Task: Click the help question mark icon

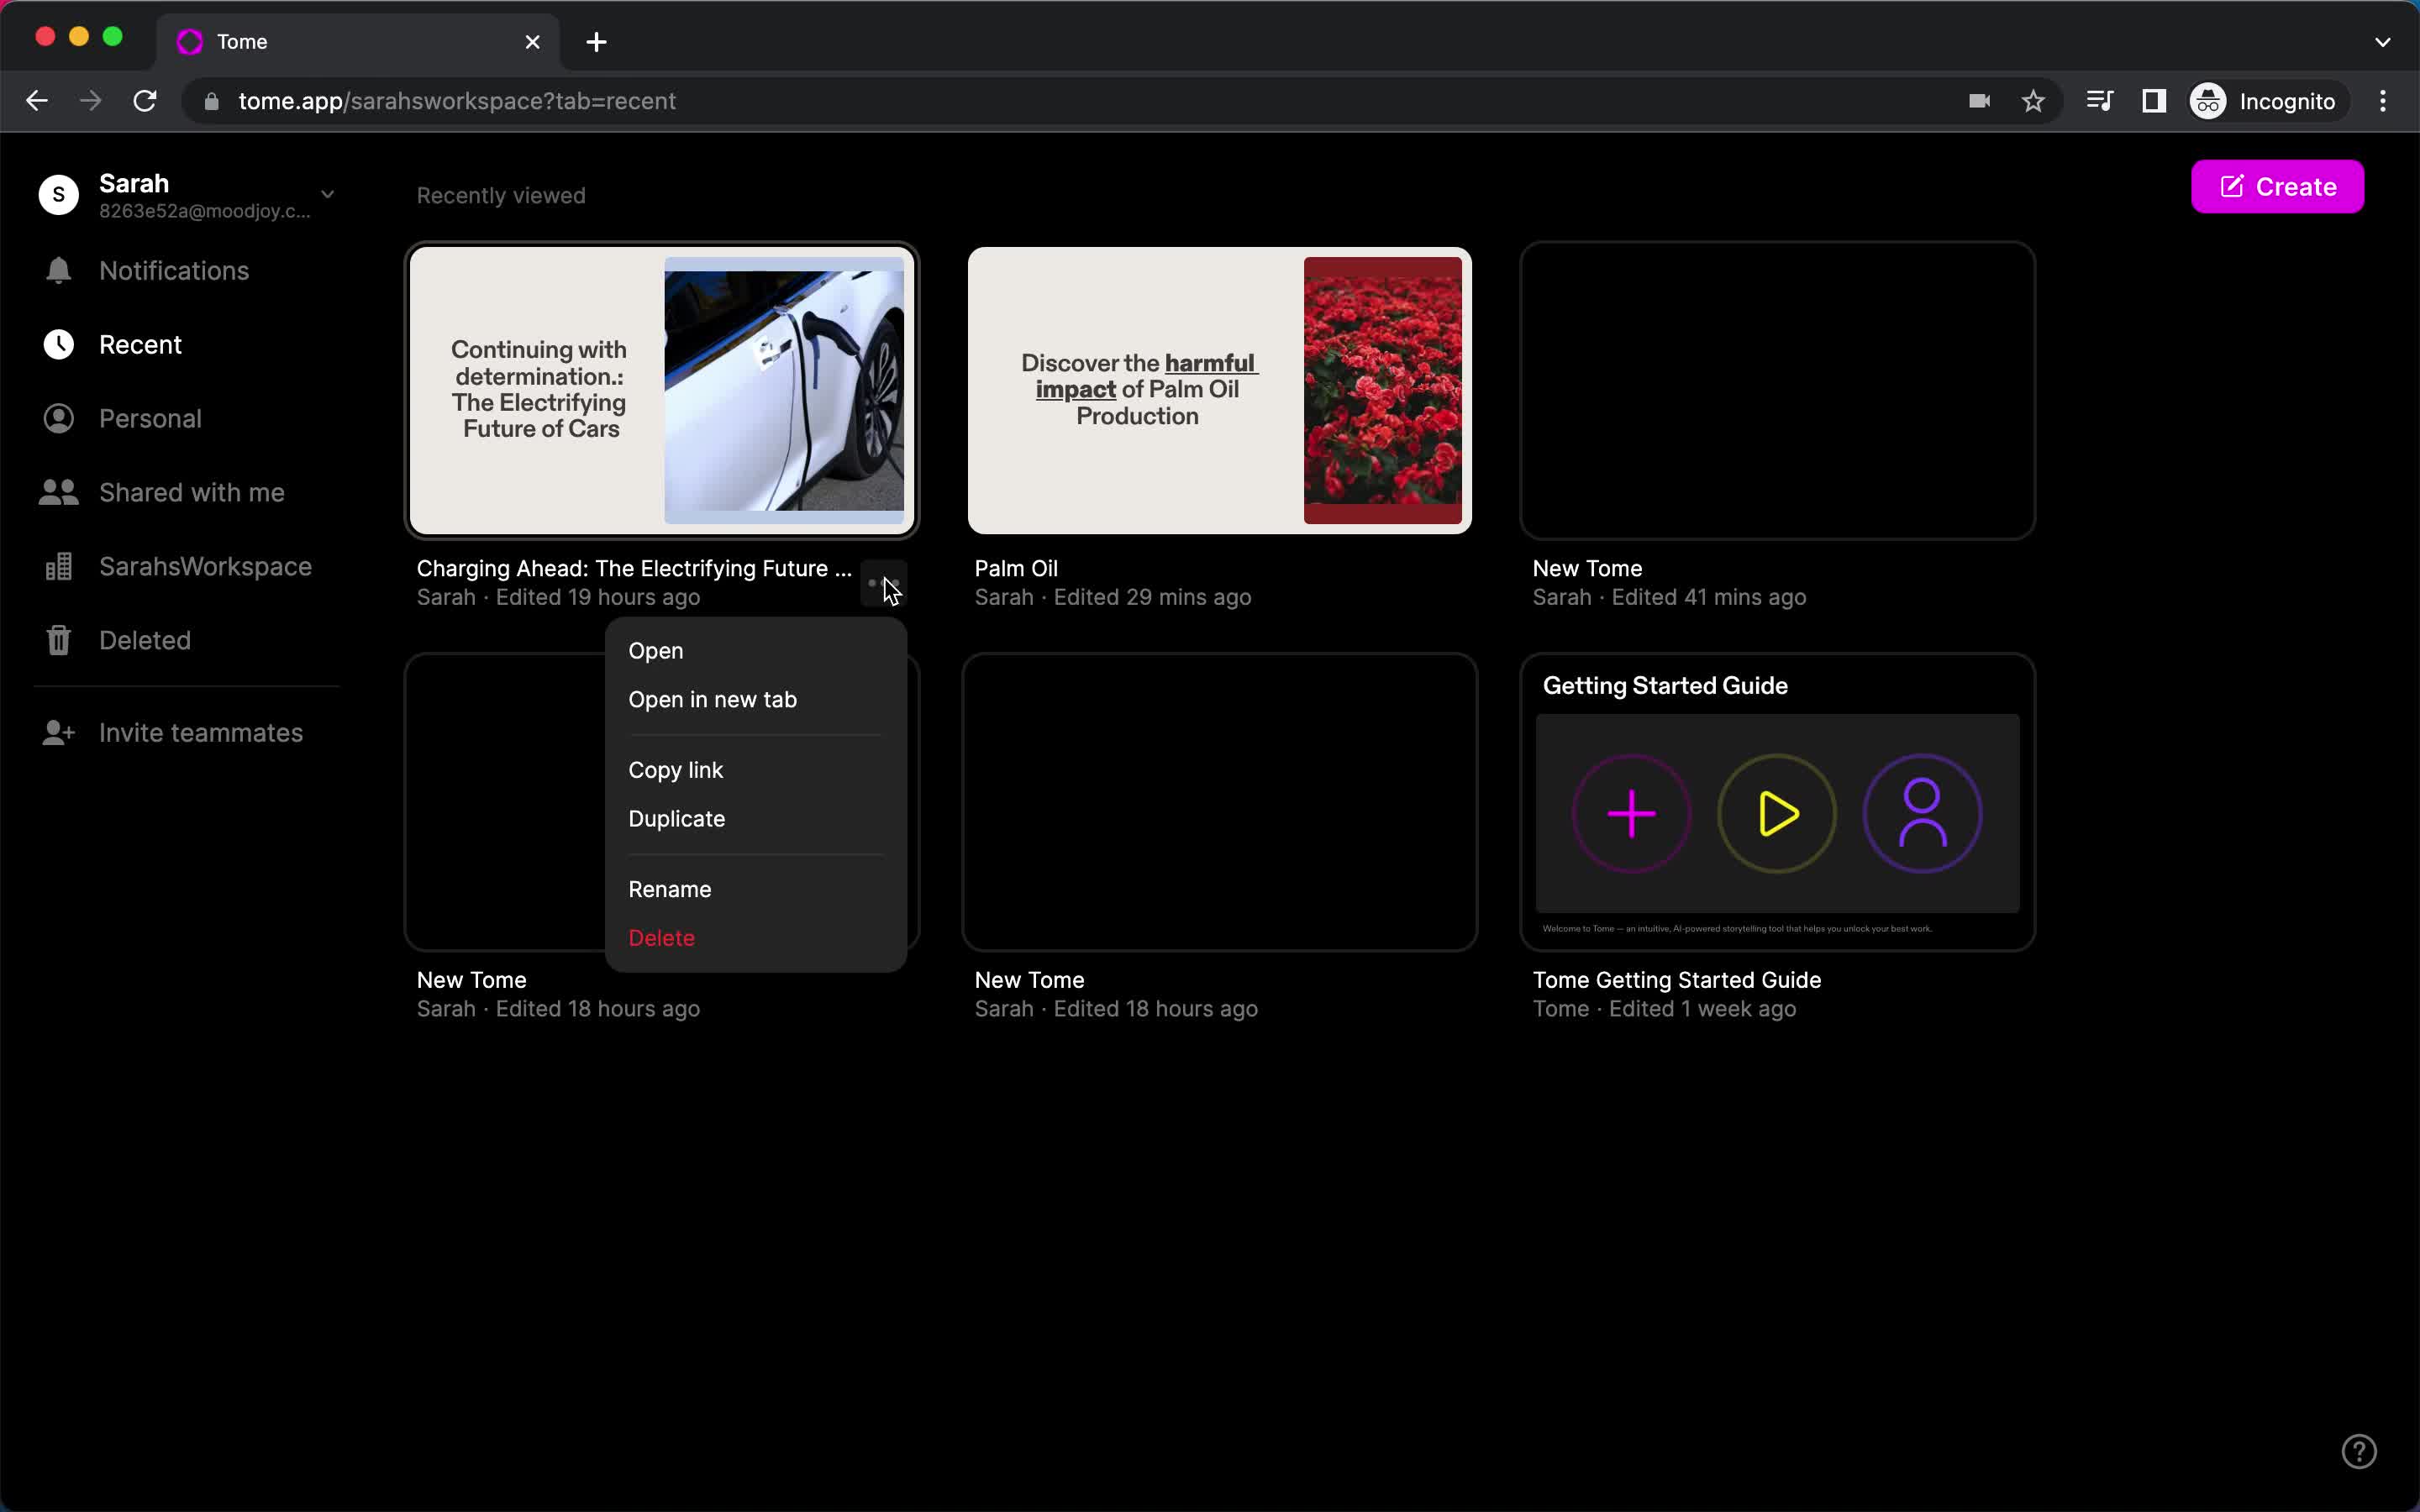Action: tap(2359, 1451)
